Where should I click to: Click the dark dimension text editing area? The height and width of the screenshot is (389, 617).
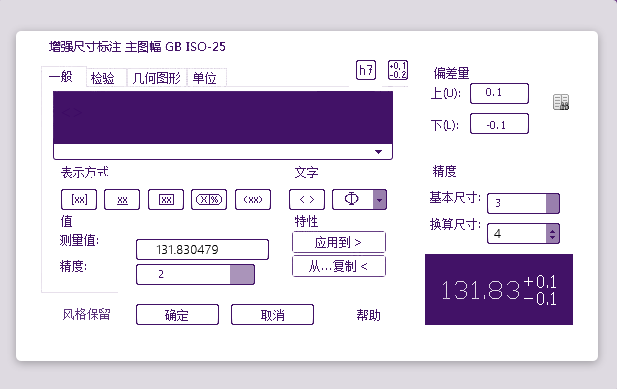(x=223, y=118)
